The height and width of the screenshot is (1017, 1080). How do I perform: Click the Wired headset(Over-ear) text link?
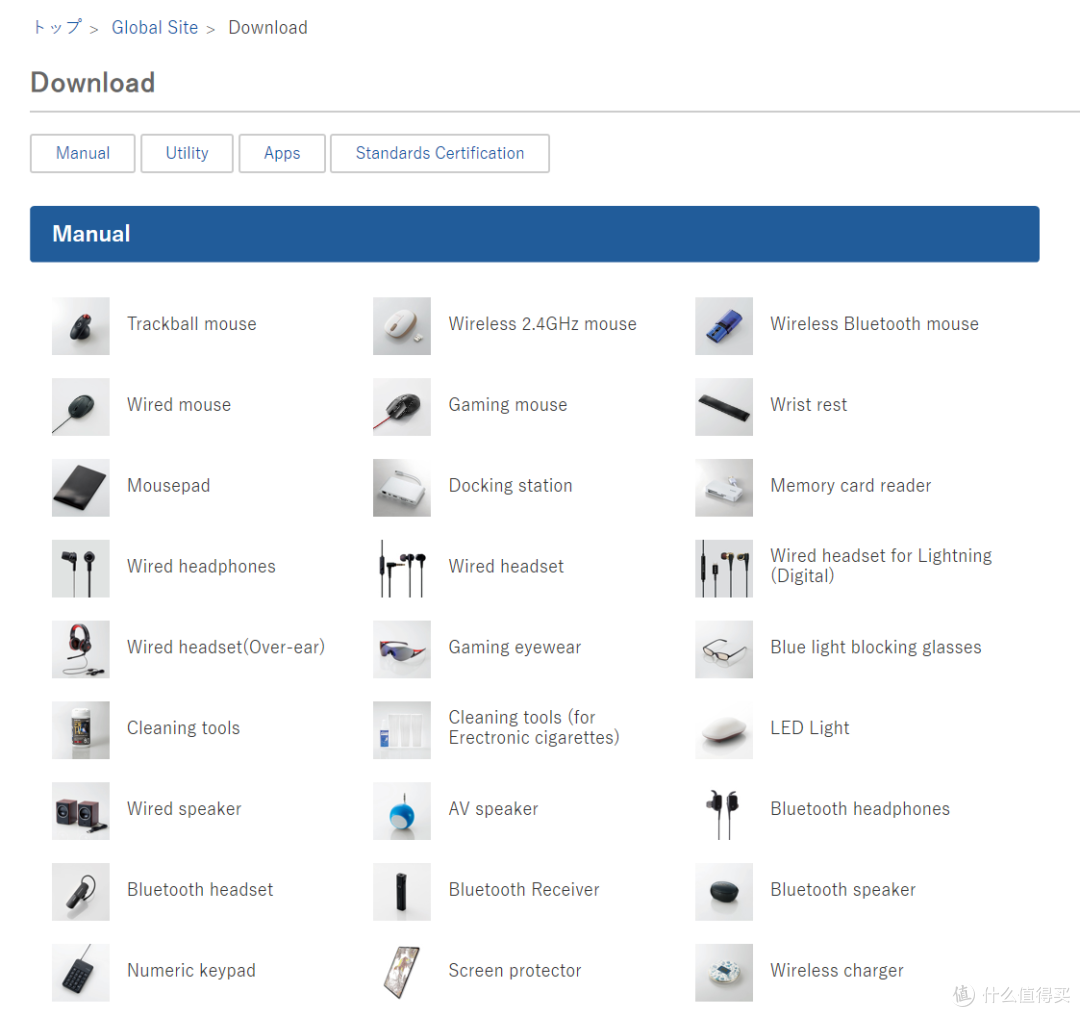226,647
